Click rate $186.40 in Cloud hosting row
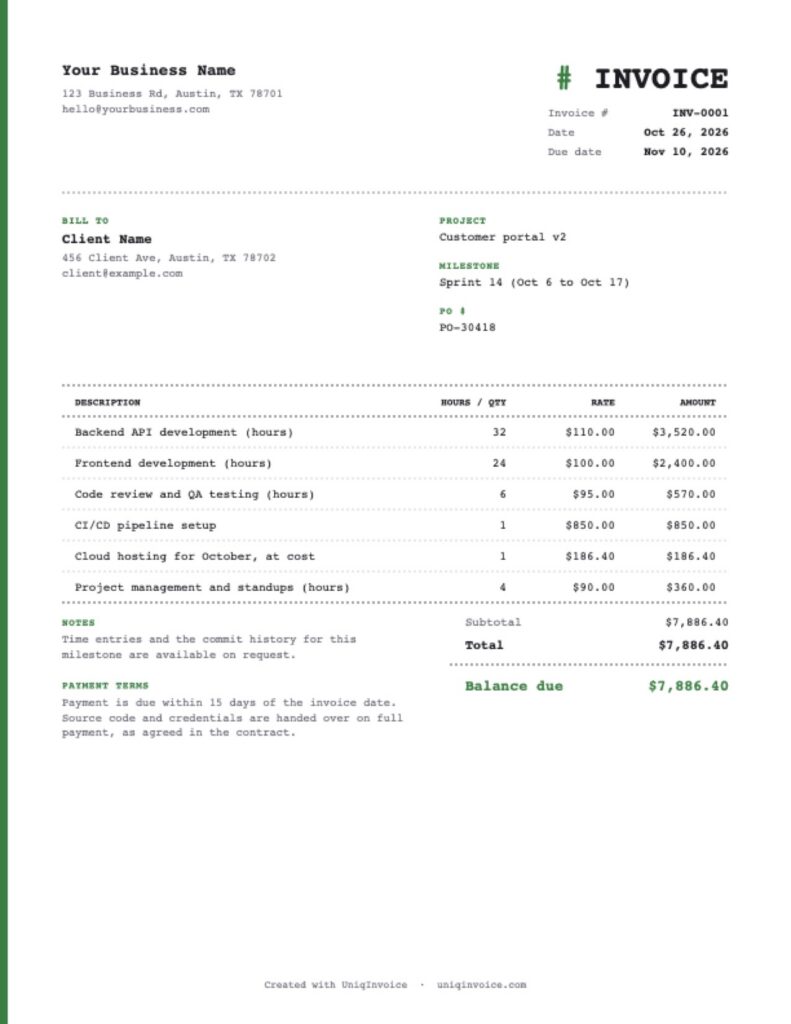This screenshot has height=1024, width=791. 590,556
